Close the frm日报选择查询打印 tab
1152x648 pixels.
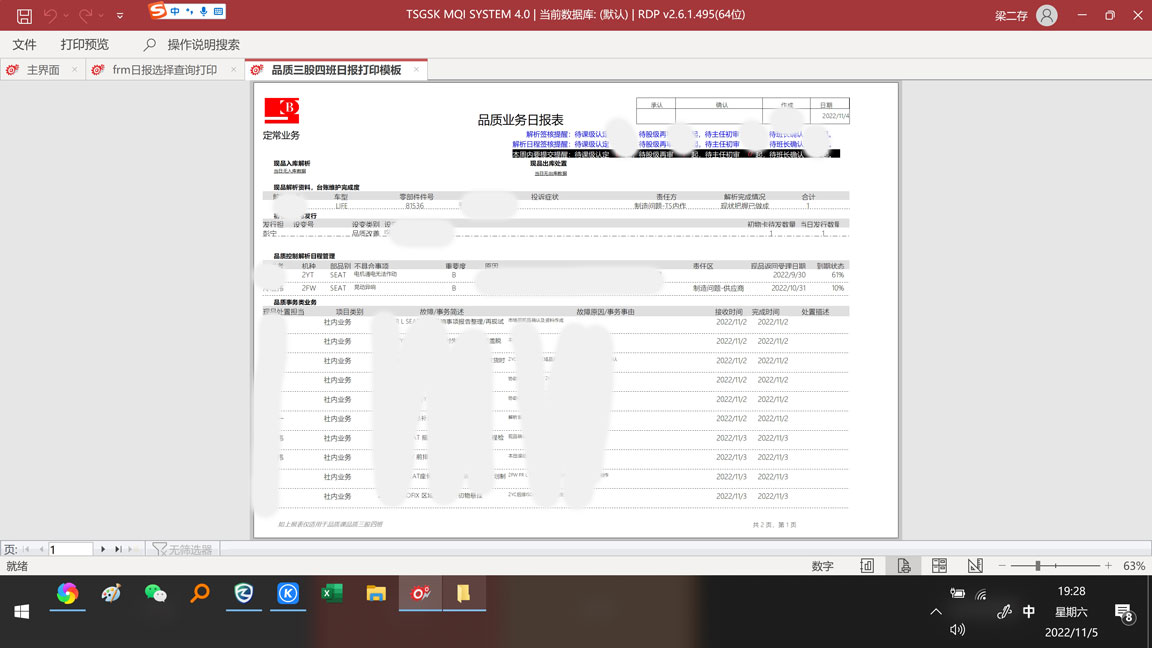[x=234, y=70]
